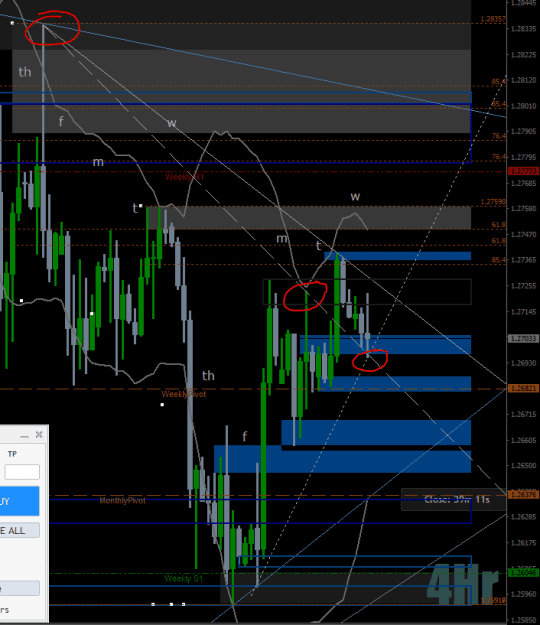Screen dimensions: 540x625
Task: Select the MonthlyPivot line label
Action: [x=122, y=501]
